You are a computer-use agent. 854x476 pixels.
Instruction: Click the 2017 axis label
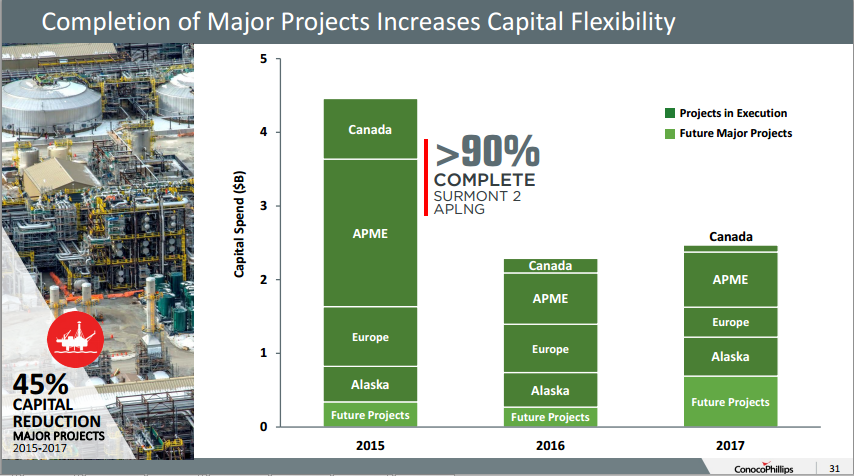point(730,446)
